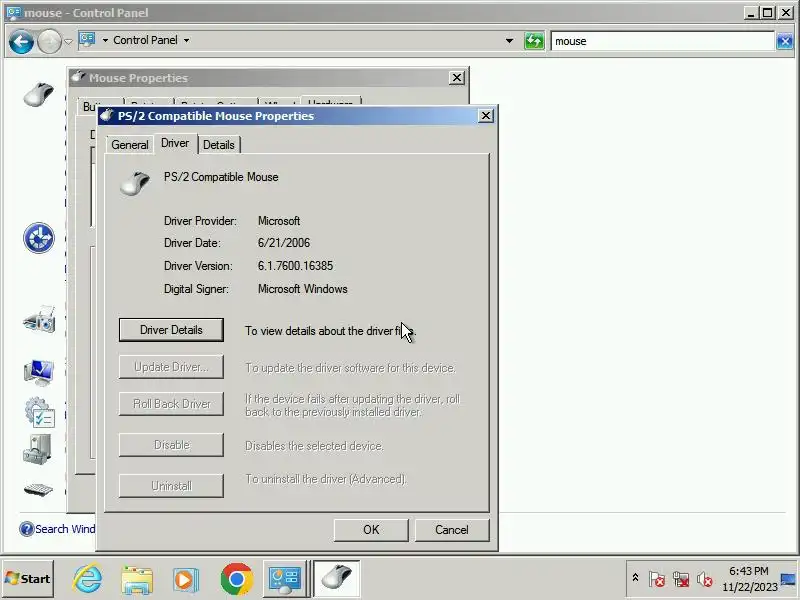Open the Mouse result icon
This screenshot has height=600, width=800.
tap(38, 94)
